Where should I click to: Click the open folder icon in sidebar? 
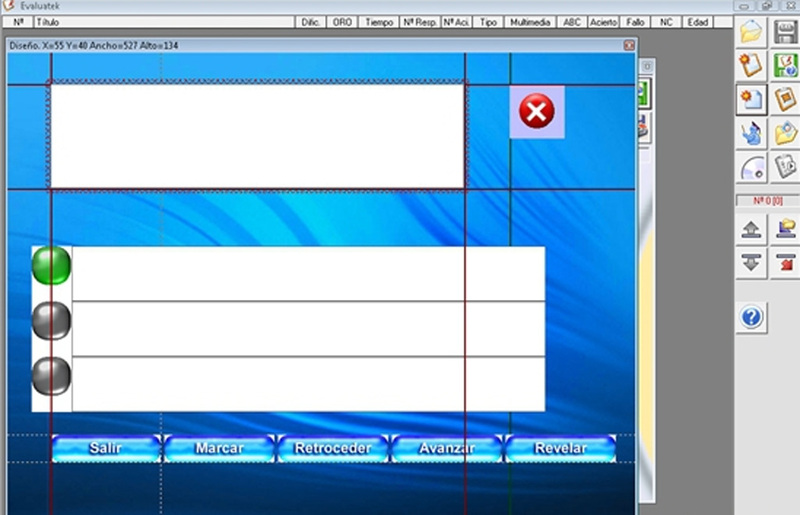pyautogui.click(x=752, y=32)
